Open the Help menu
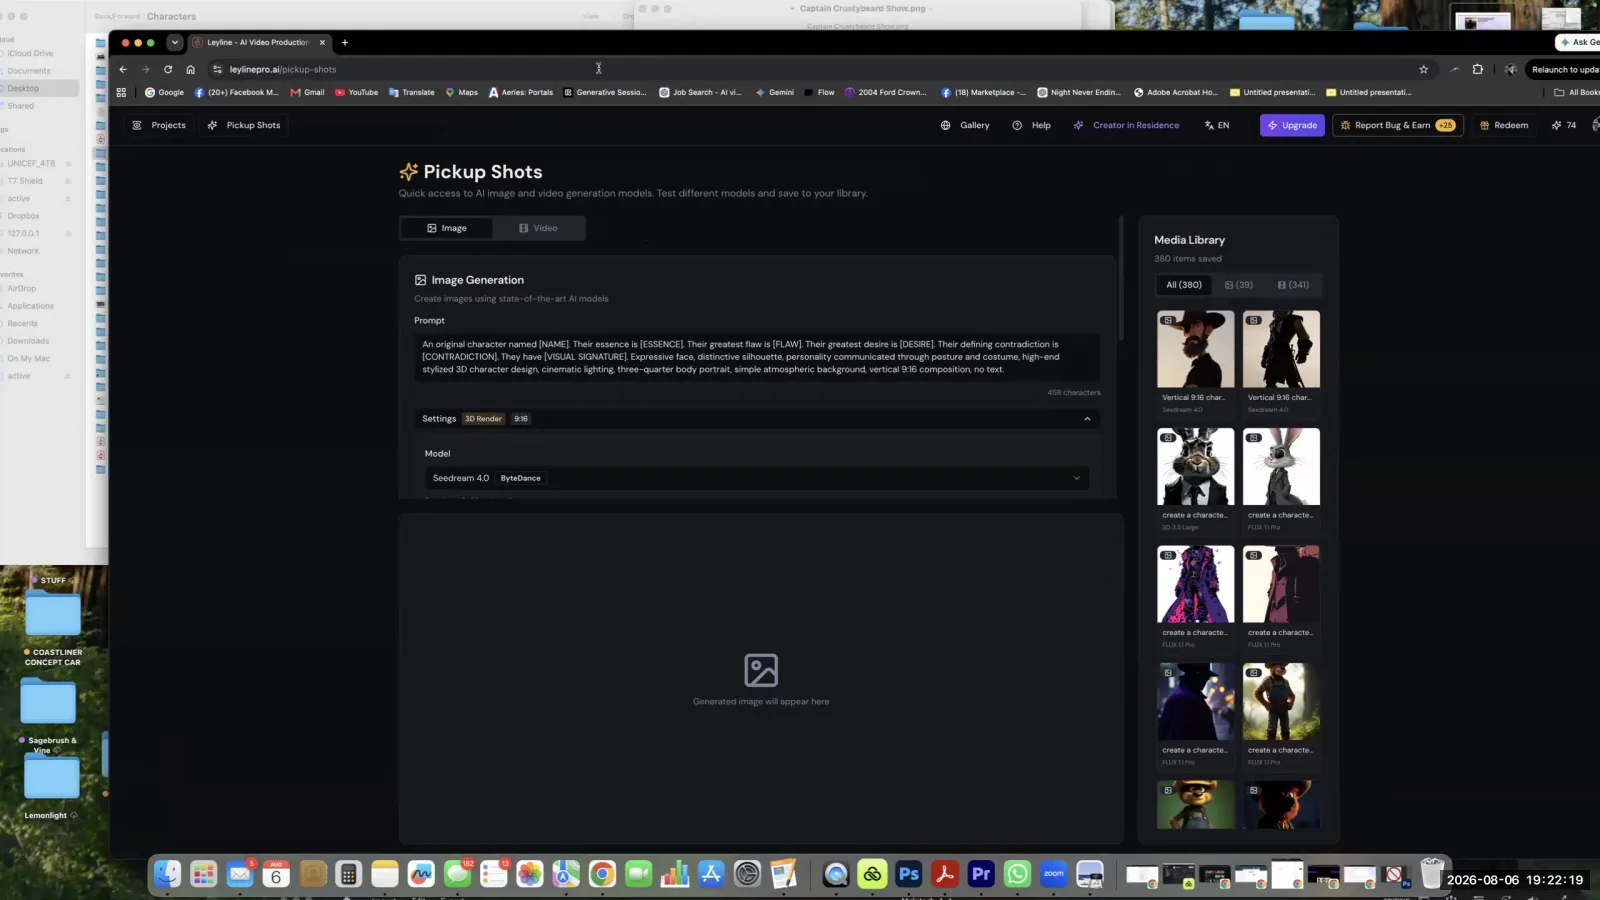Viewport: 1600px width, 900px height. [1031, 125]
